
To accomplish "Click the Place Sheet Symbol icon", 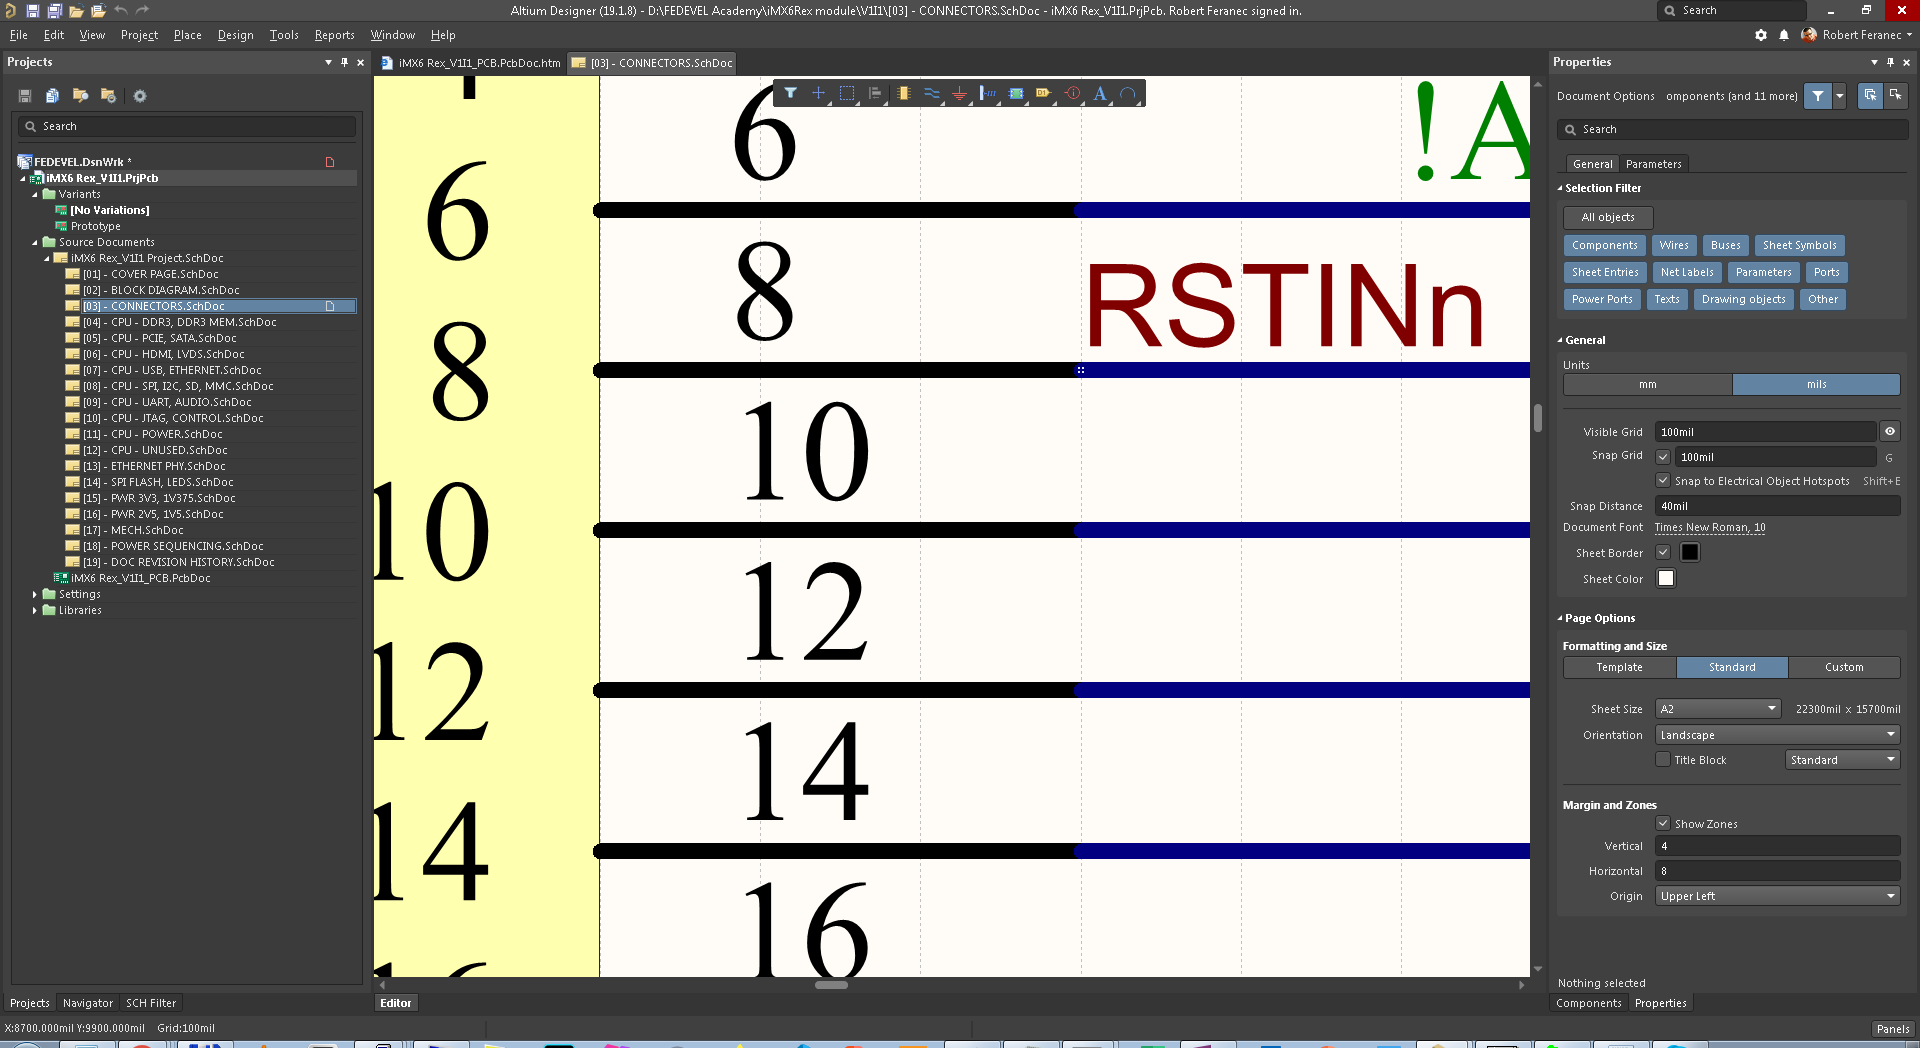I will tap(1016, 93).
